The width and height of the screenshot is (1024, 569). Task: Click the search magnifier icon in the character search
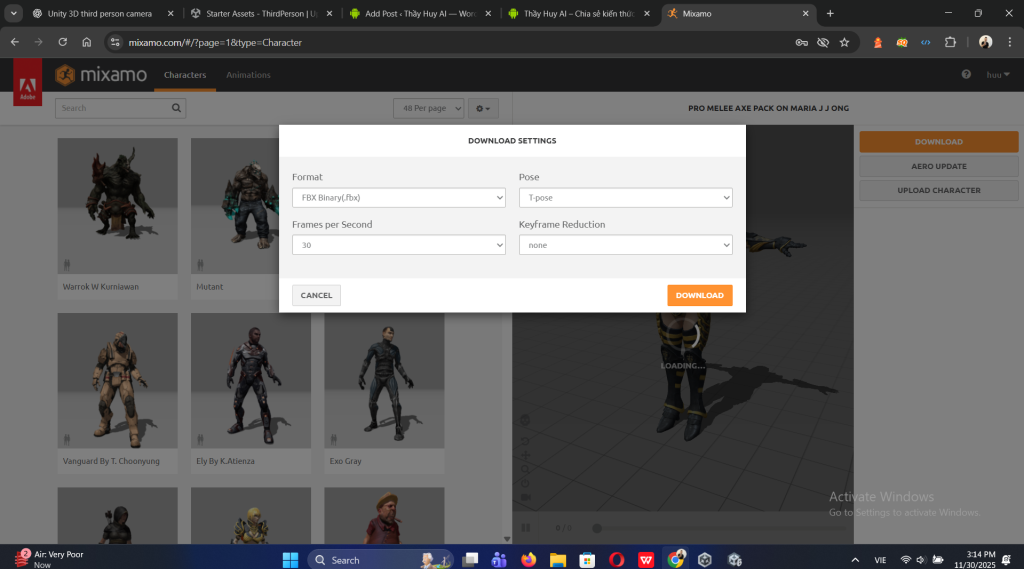(177, 108)
